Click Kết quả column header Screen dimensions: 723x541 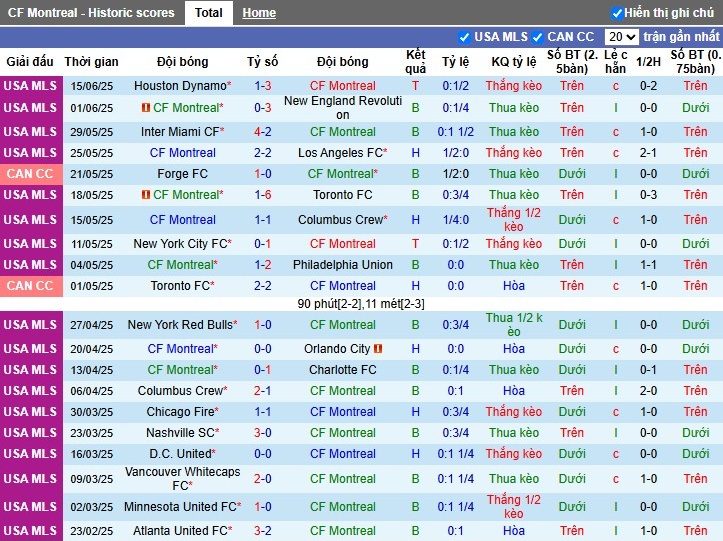coord(415,62)
